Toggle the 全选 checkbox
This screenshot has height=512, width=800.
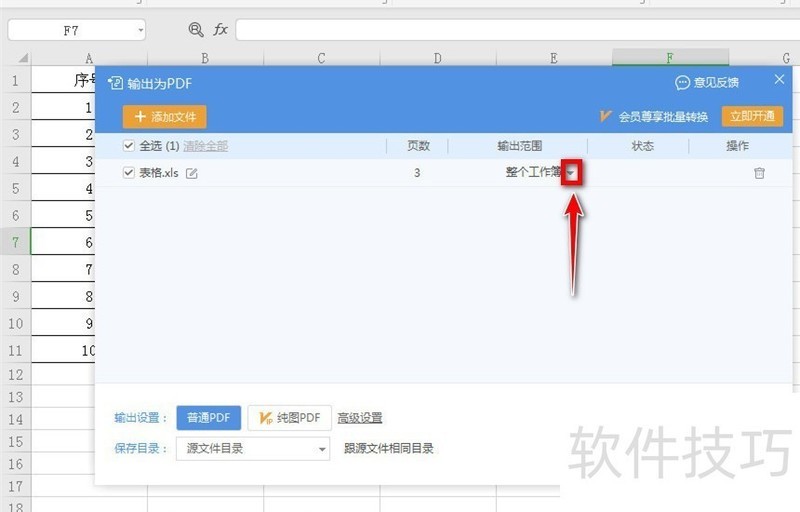[x=129, y=146]
